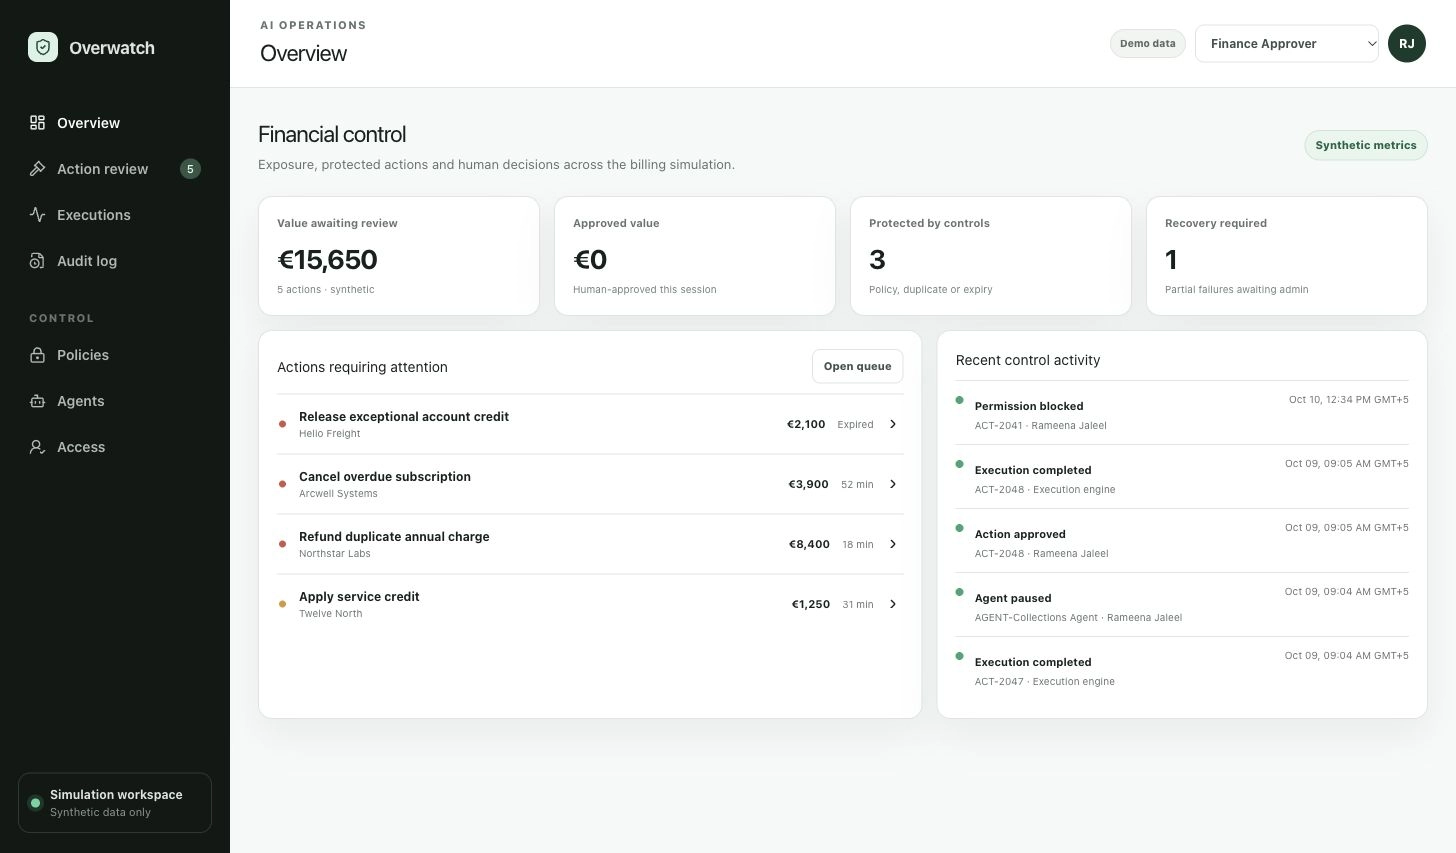Click the Action review gavel icon

37,169
